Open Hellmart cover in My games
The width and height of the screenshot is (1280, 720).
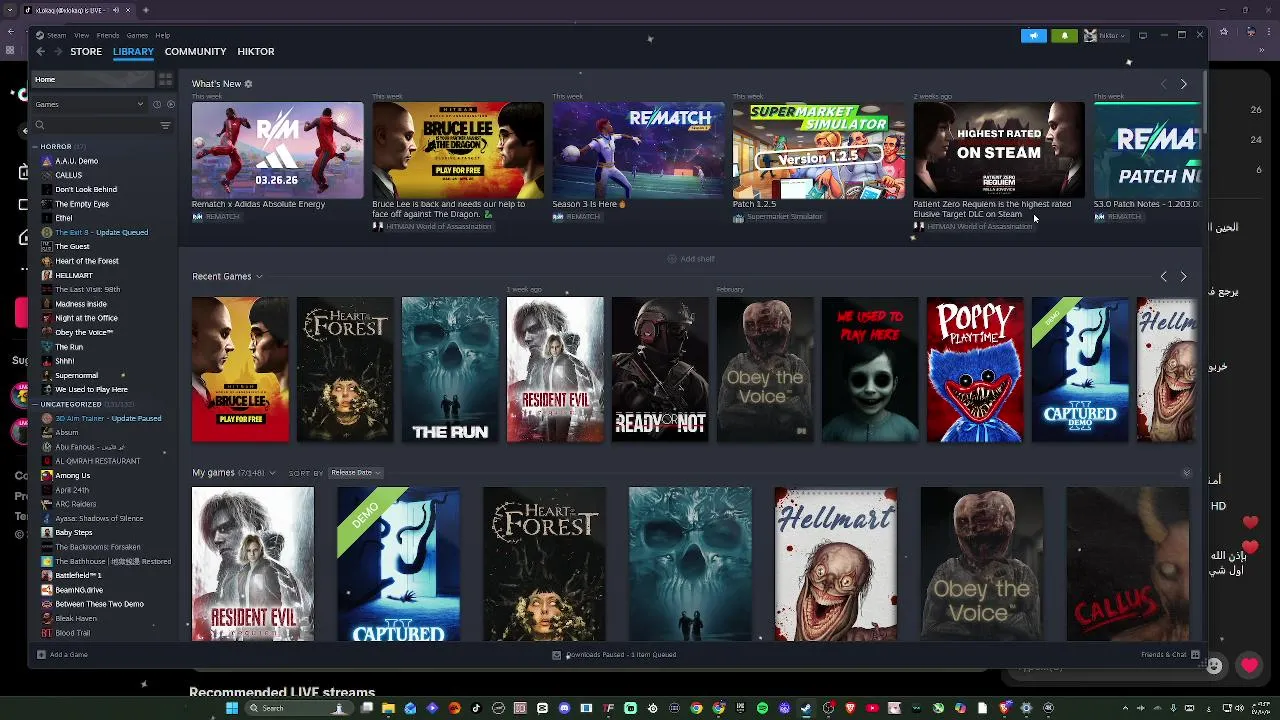tap(836, 564)
